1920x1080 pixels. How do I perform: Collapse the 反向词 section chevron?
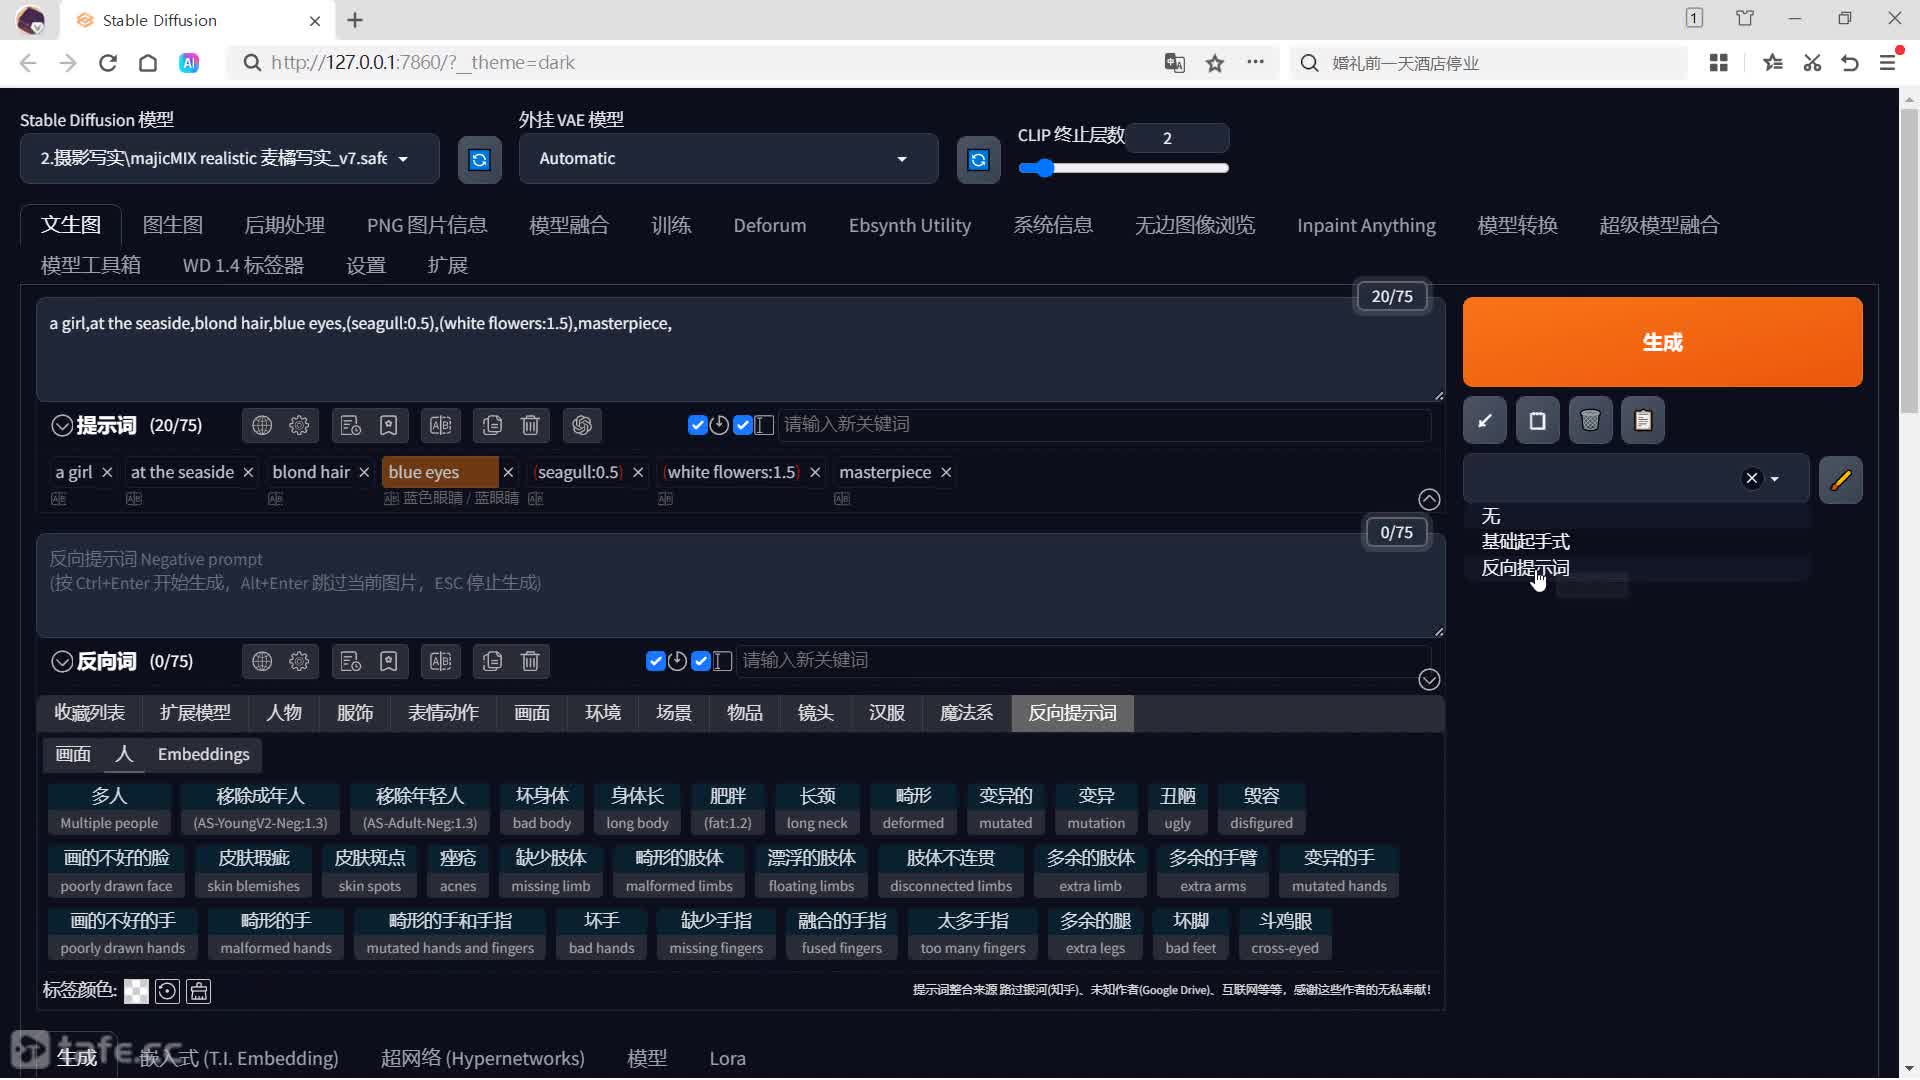coord(62,662)
